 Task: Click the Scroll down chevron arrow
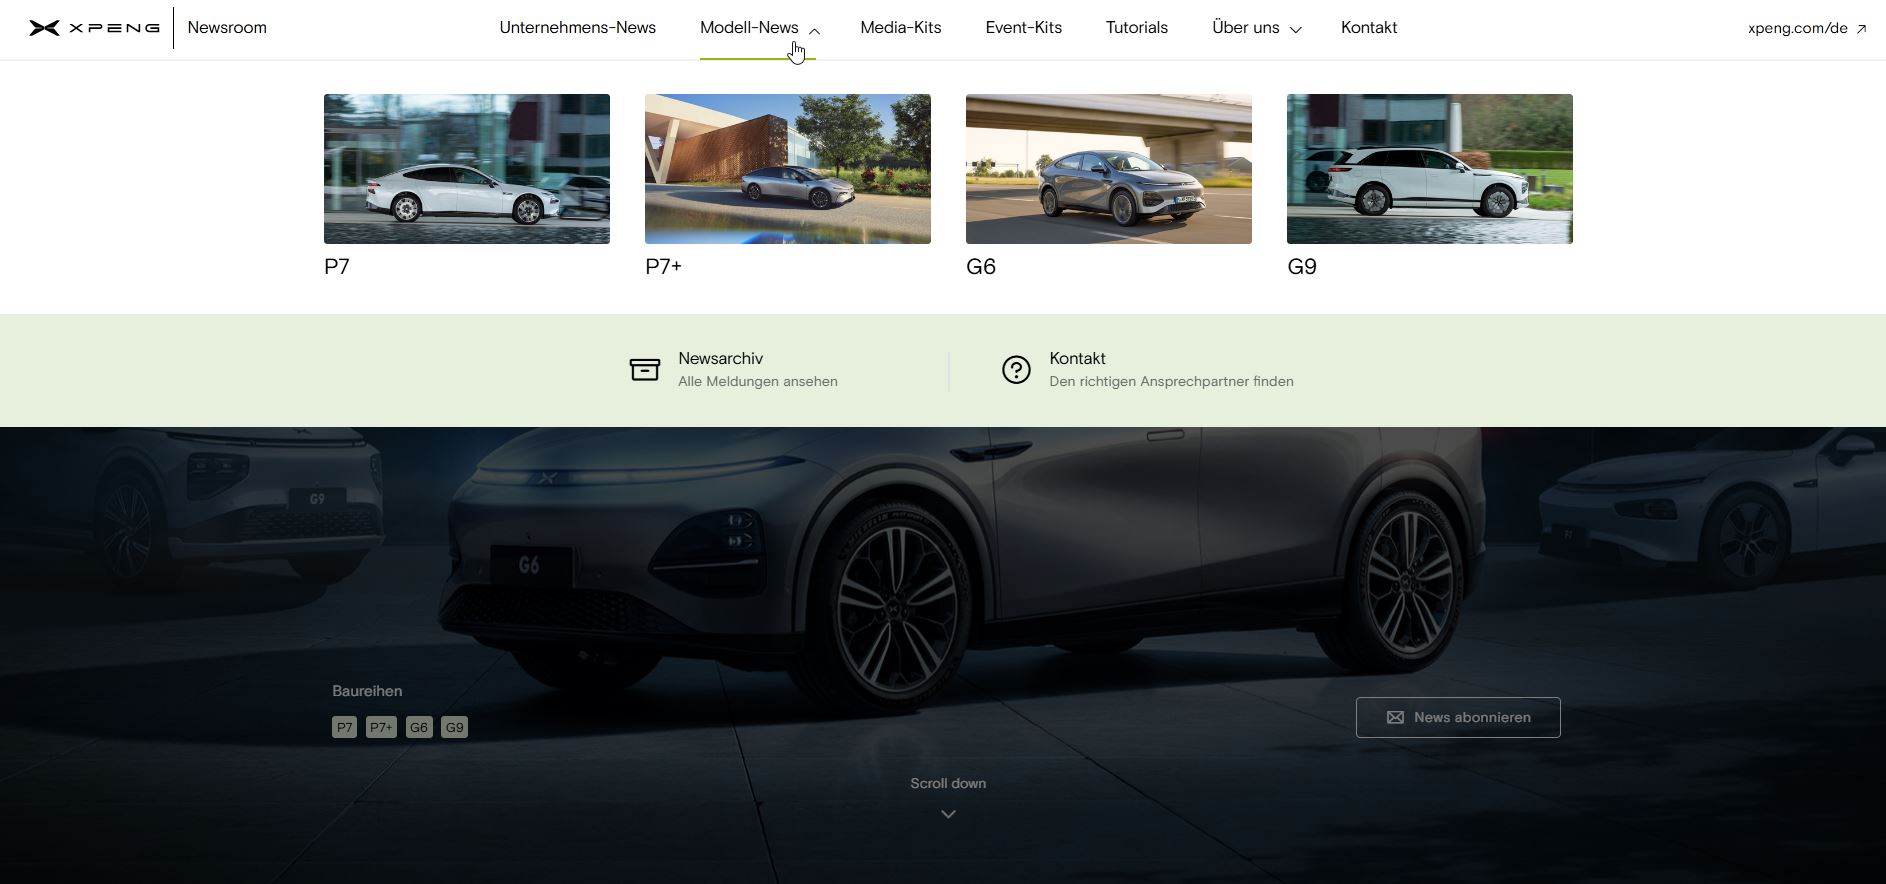click(948, 814)
